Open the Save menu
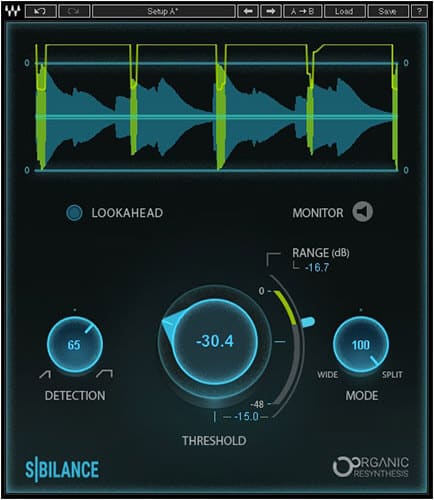Image resolution: width=434 pixels, height=500 pixels. point(387,12)
